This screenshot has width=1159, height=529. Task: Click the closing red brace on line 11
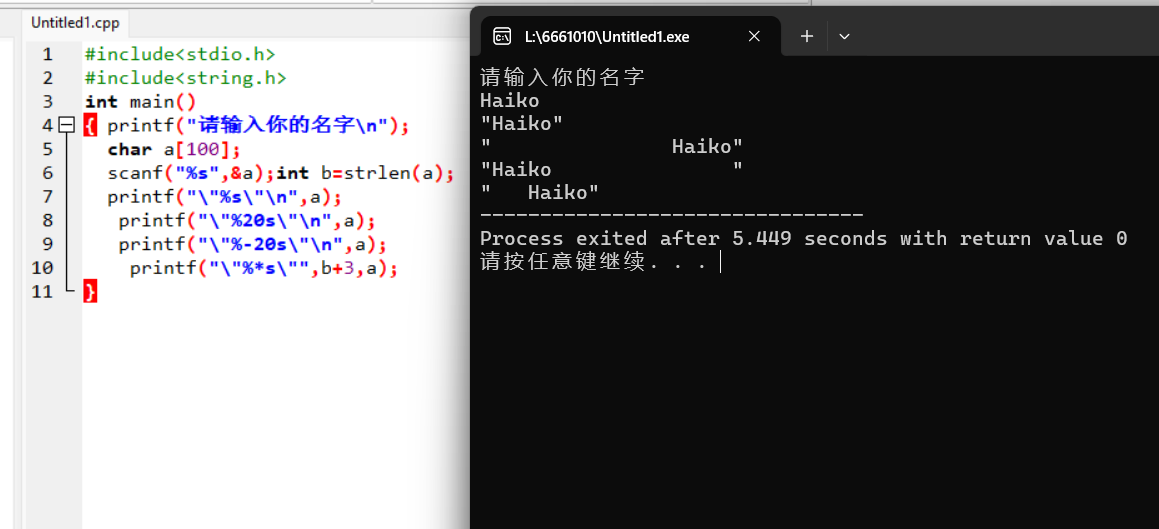[90, 292]
